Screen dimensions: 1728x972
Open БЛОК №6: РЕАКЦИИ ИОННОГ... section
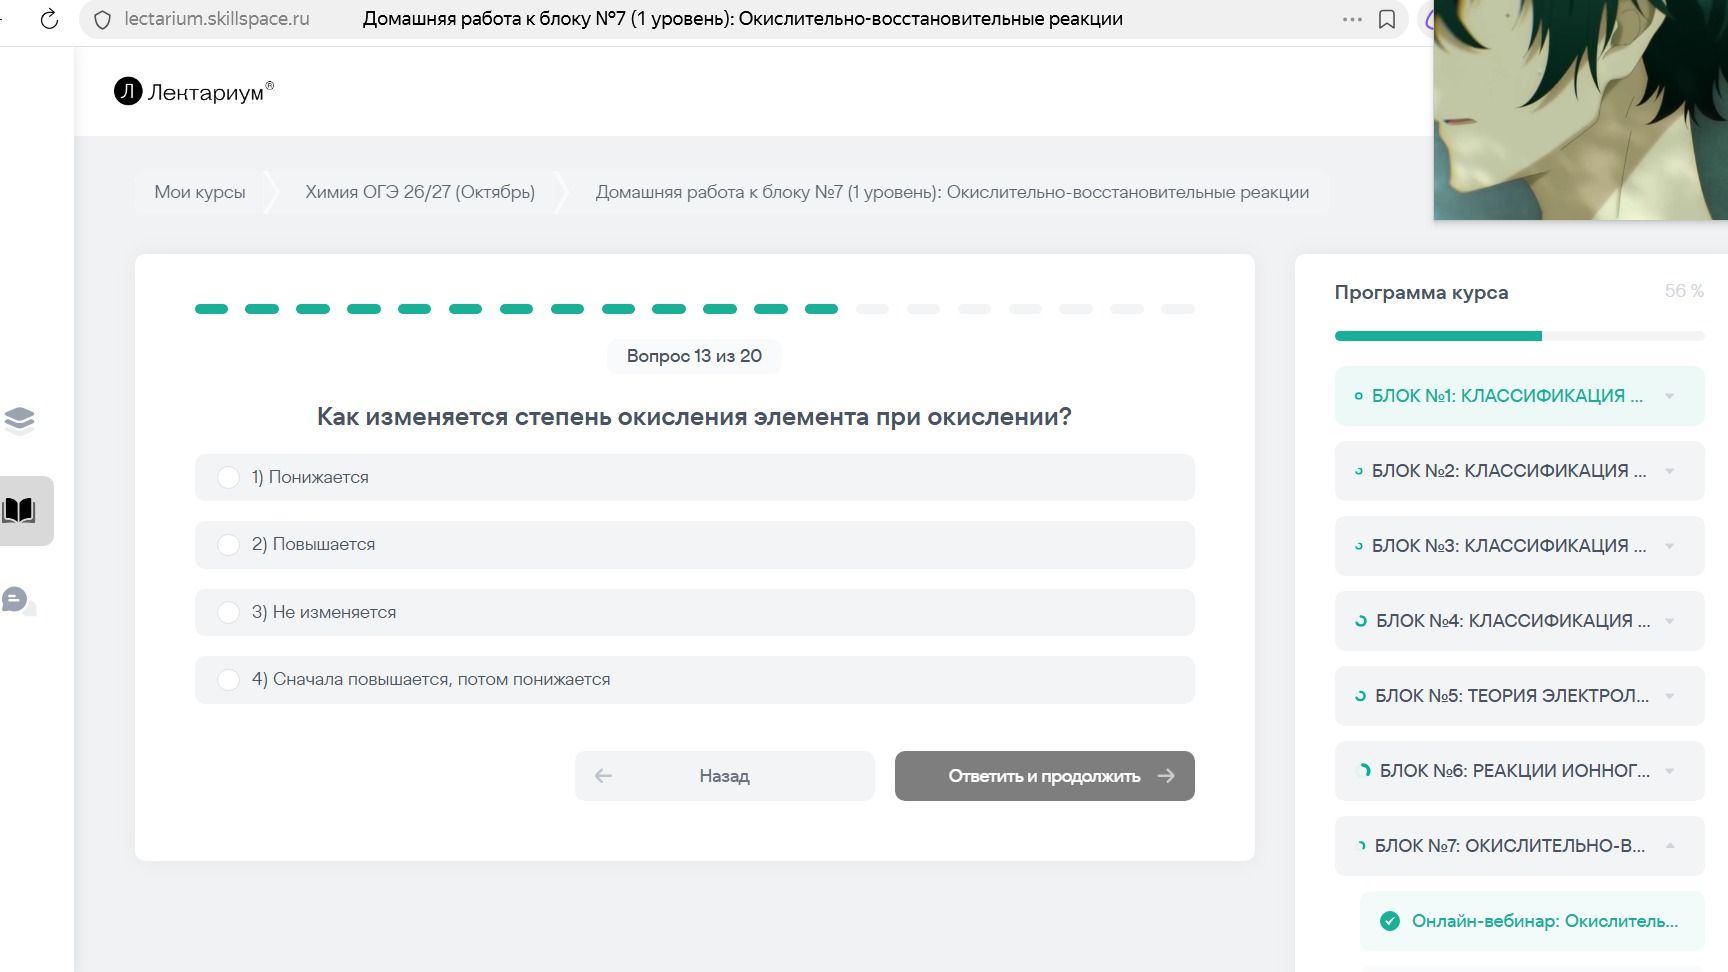(x=1519, y=771)
